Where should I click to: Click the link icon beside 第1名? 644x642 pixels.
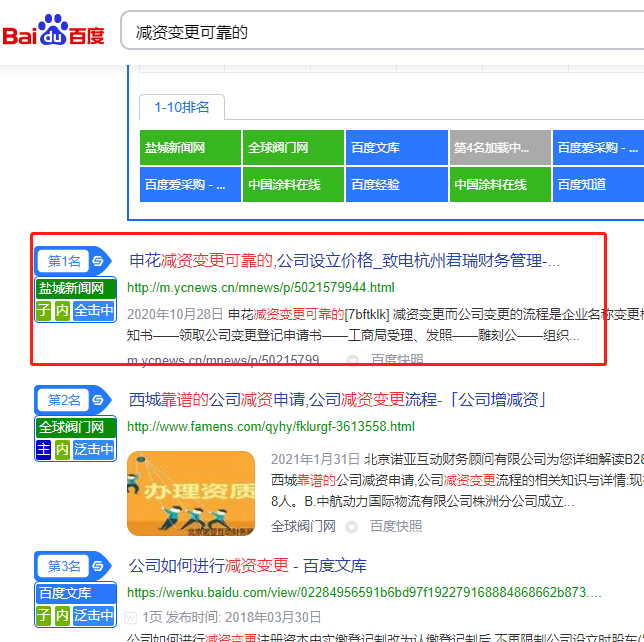click(98, 261)
